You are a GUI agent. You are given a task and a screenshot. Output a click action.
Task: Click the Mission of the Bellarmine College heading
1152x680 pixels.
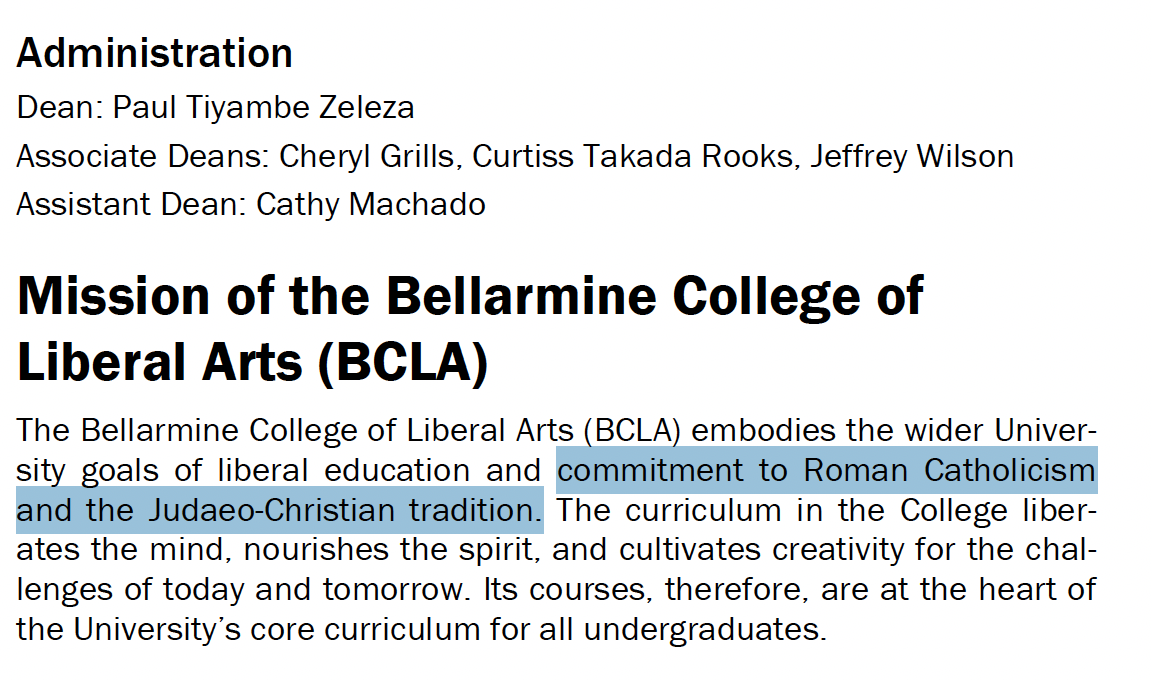point(469,296)
